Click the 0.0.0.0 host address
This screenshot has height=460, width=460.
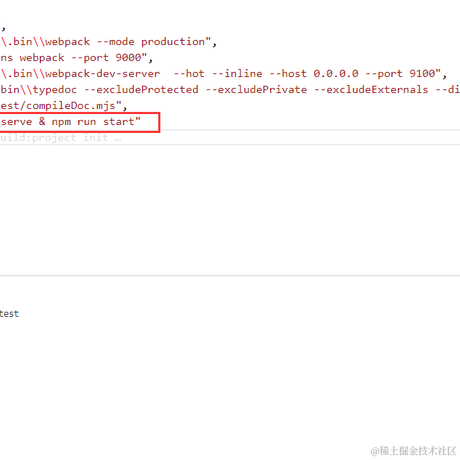tap(336, 73)
